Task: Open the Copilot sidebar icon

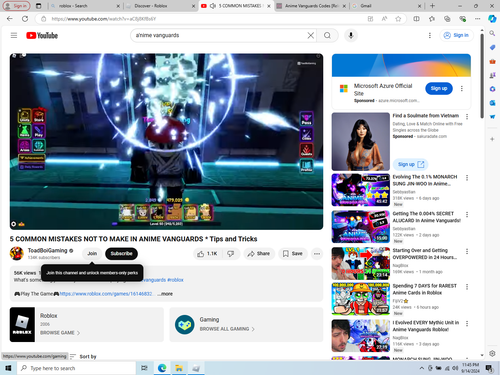Action: click(x=492, y=19)
